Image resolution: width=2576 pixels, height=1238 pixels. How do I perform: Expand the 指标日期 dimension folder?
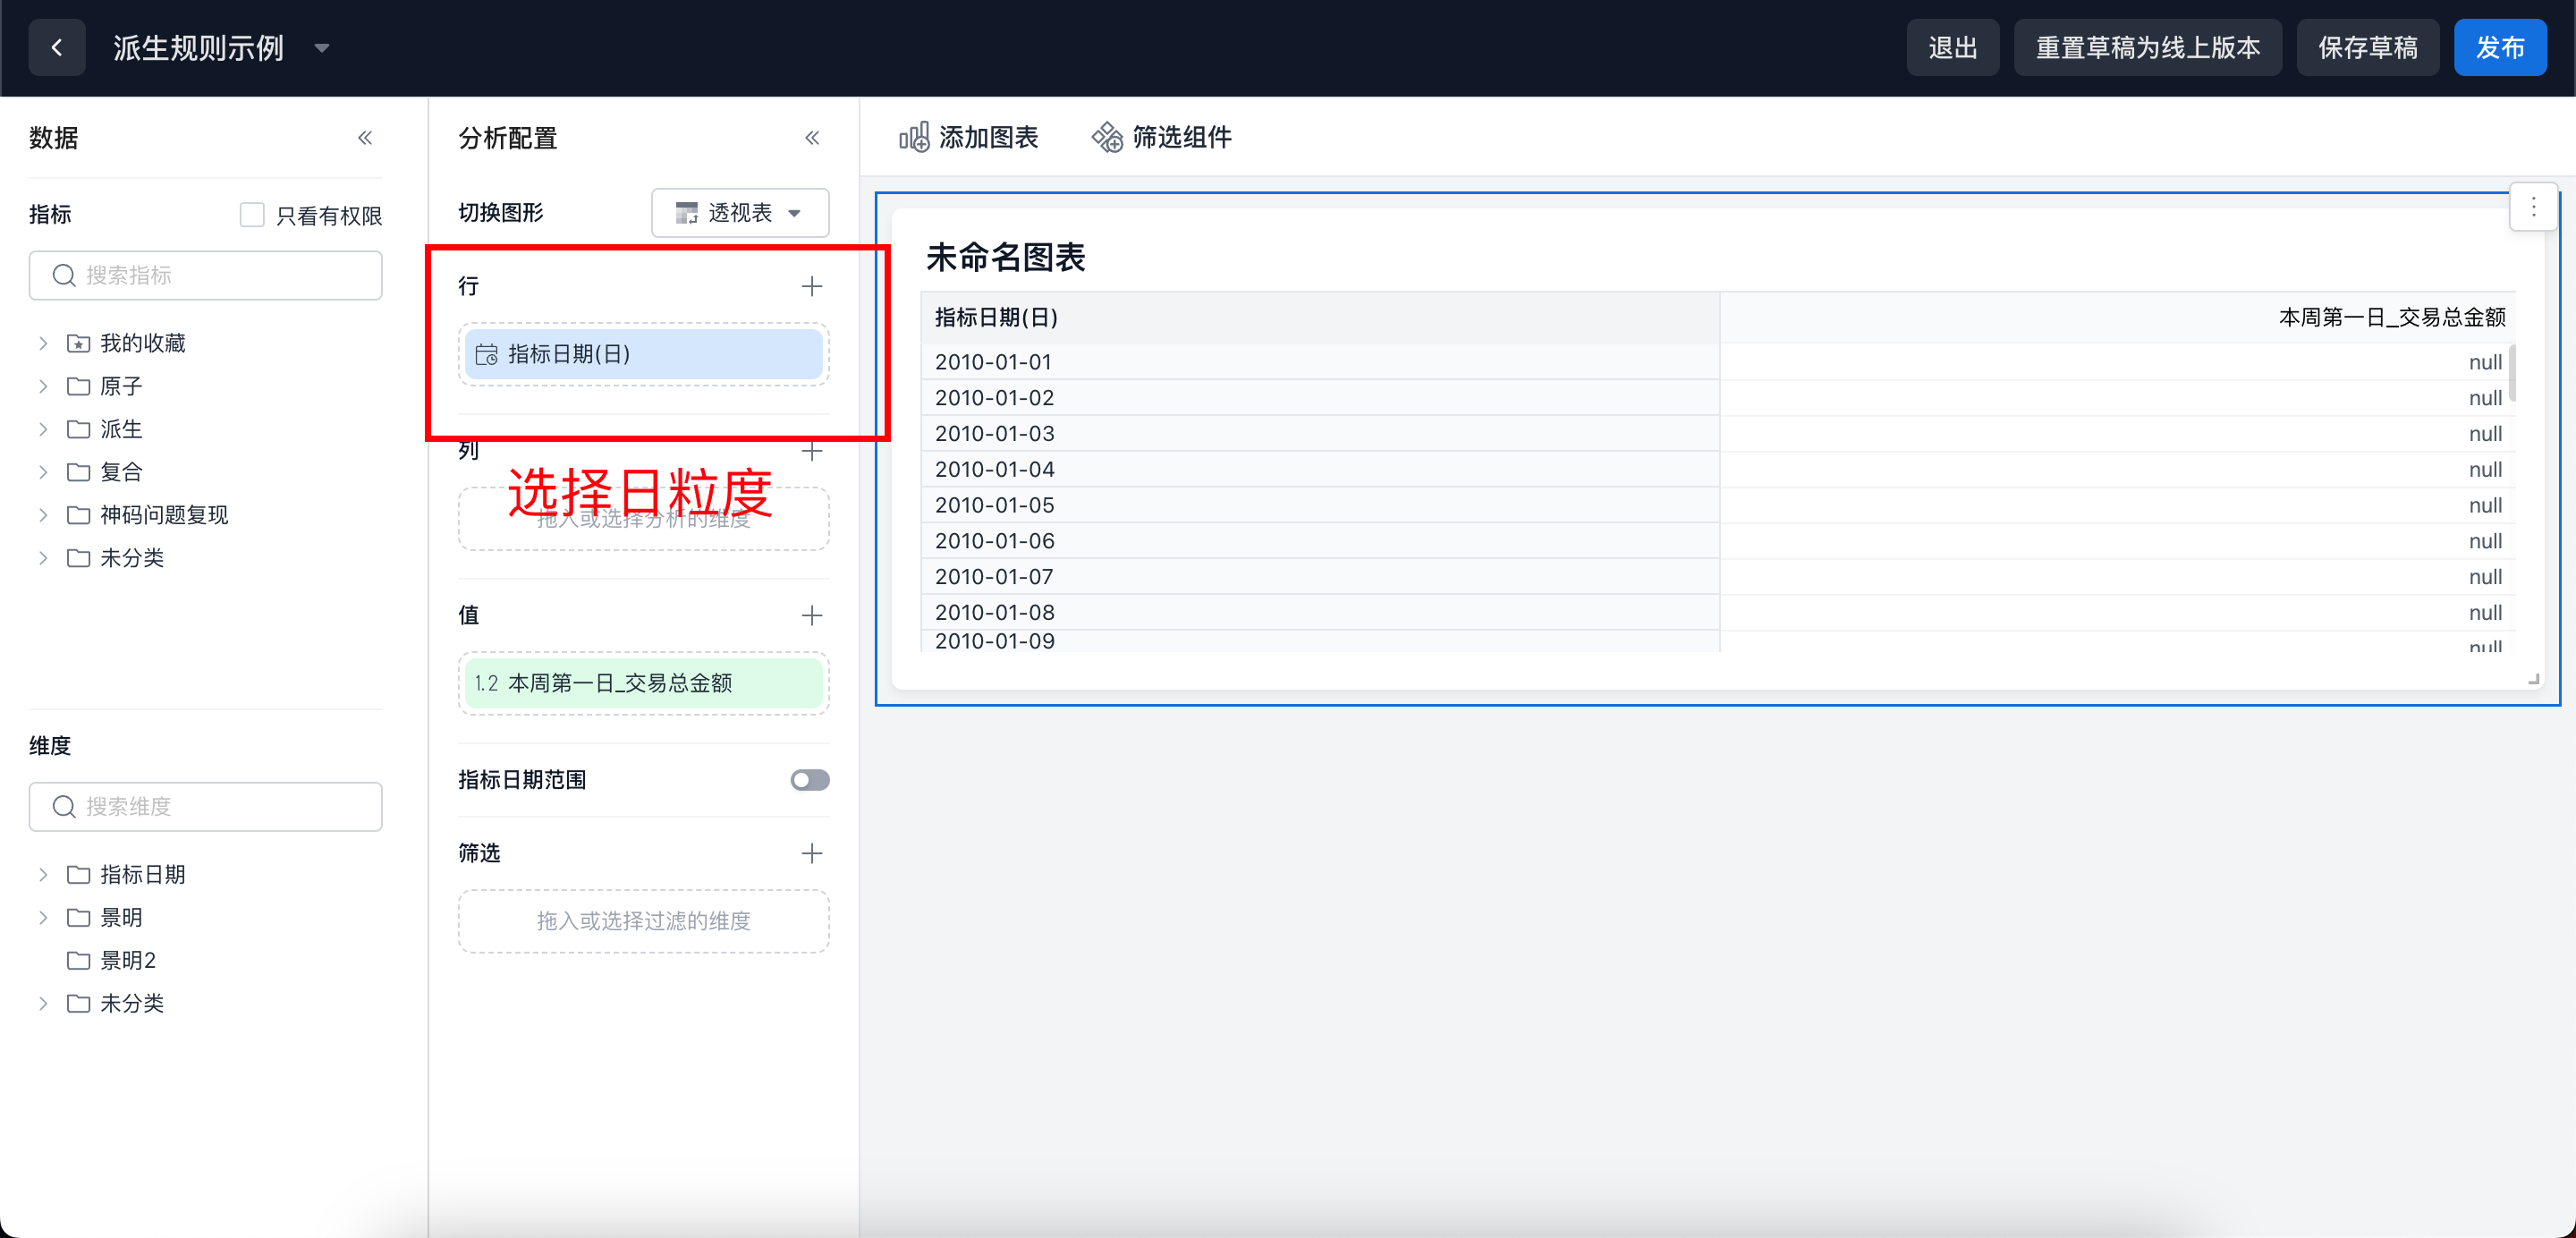(x=43, y=875)
